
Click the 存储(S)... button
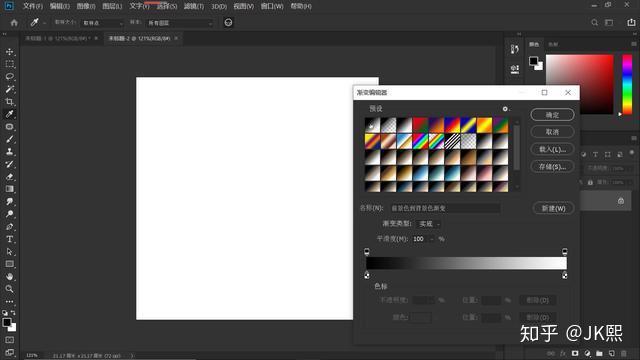pyautogui.click(x=552, y=167)
